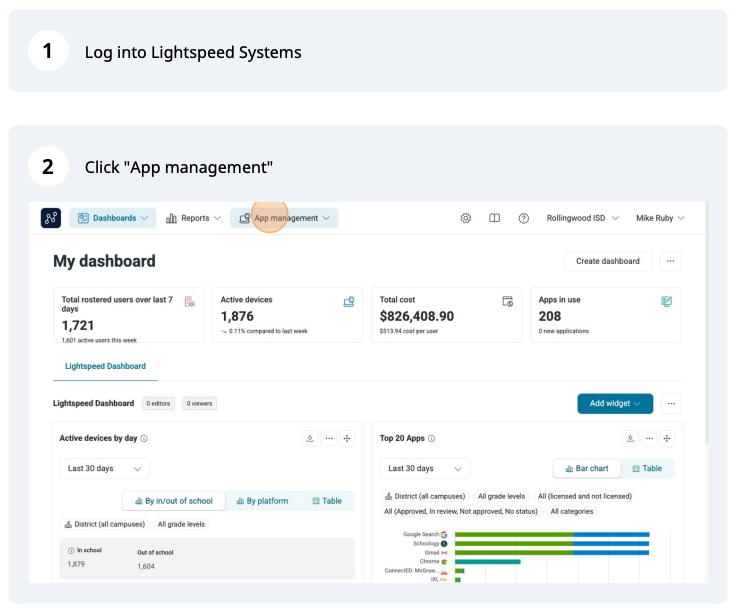This screenshot has height=611, width=735.
Task: Click the My dashboard heading
Action: tap(104, 261)
